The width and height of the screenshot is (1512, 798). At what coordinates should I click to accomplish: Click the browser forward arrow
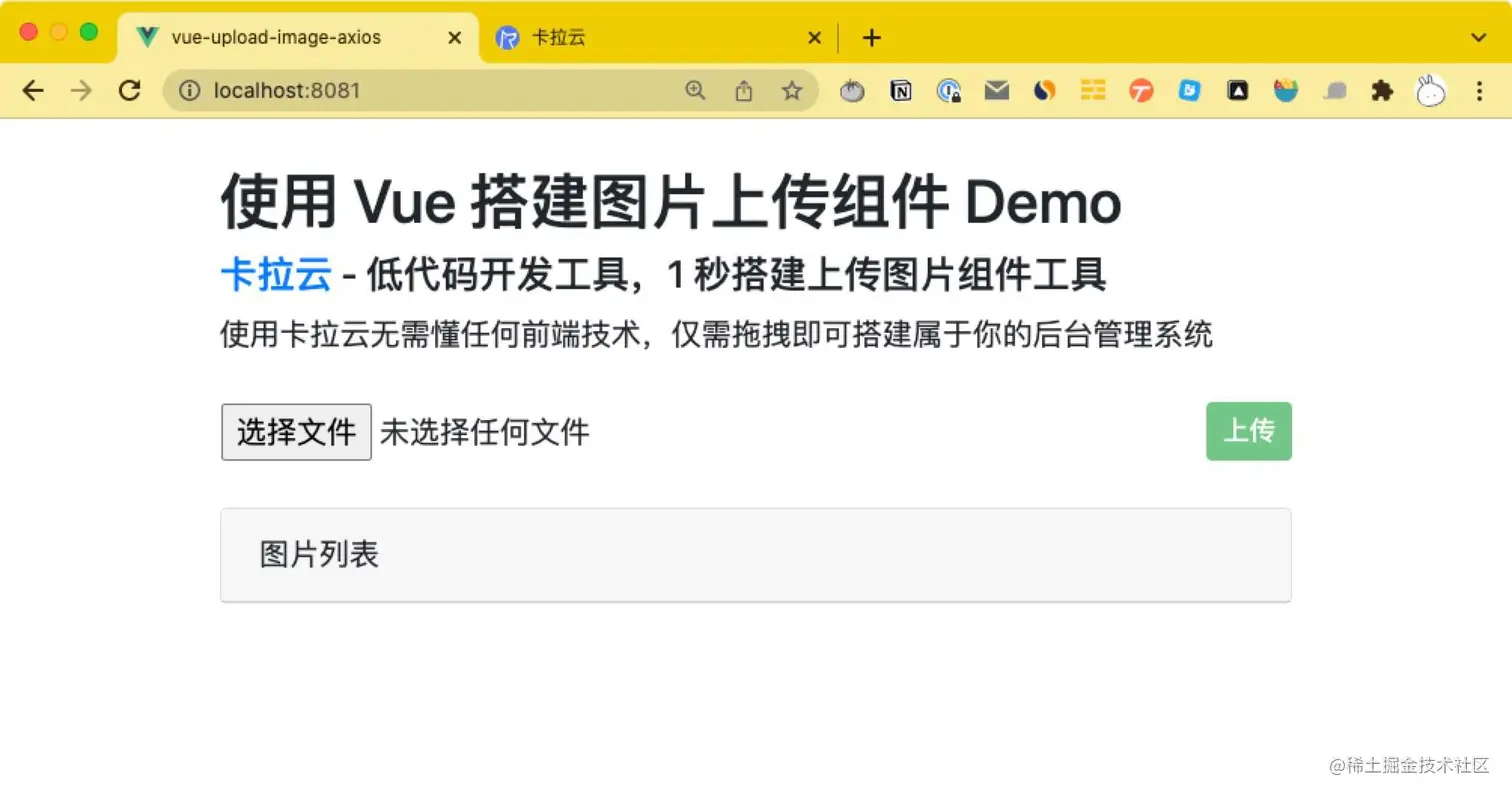click(x=81, y=91)
